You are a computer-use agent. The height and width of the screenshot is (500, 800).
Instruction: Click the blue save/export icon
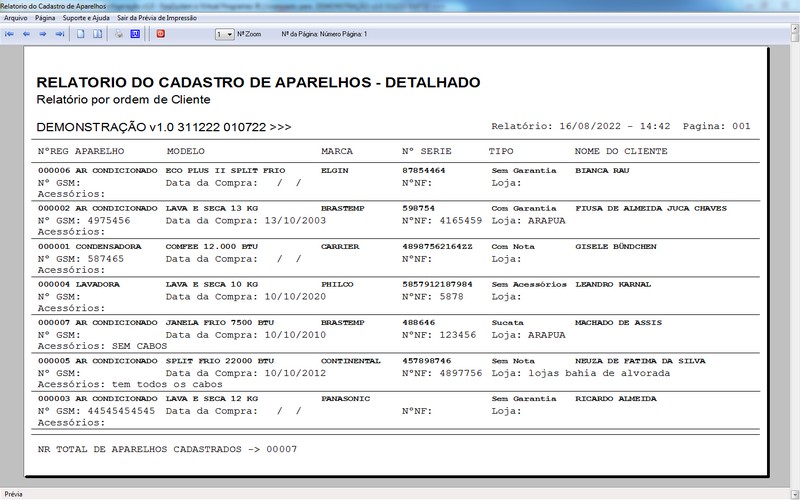(x=134, y=34)
